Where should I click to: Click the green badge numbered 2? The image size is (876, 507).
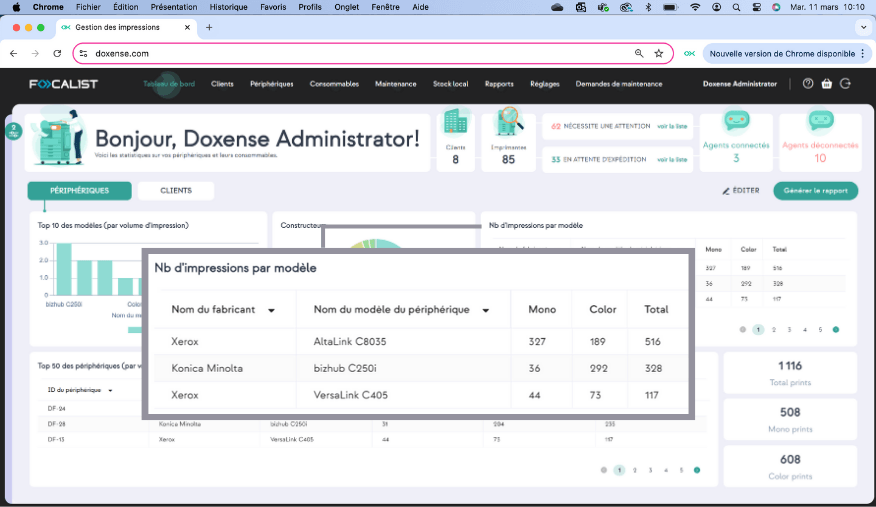(x=13, y=131)
